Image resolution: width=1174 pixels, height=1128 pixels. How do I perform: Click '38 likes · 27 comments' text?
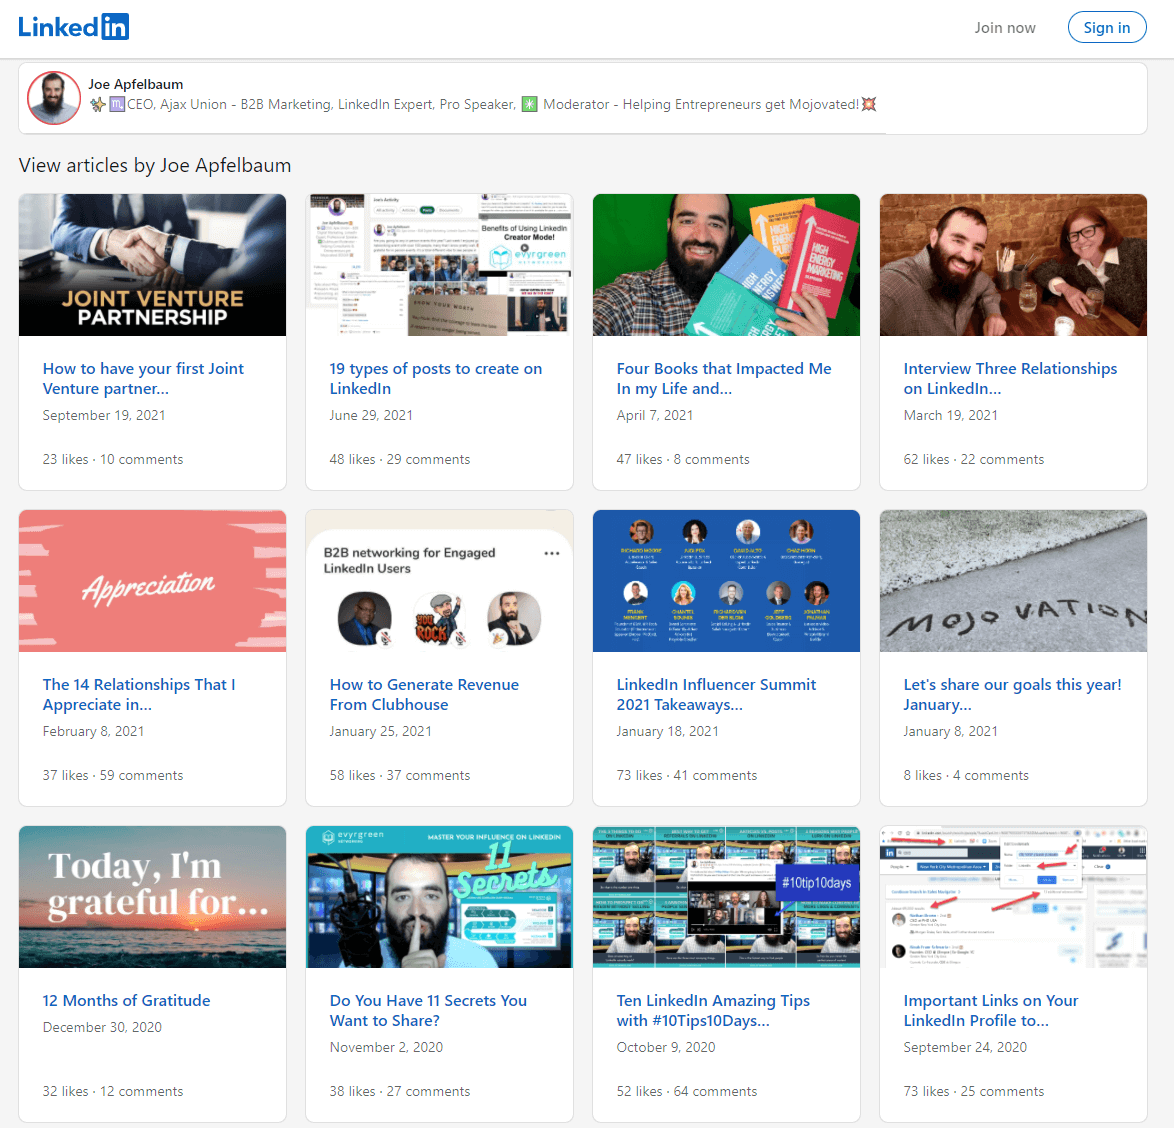click(x=400, y=1091)
